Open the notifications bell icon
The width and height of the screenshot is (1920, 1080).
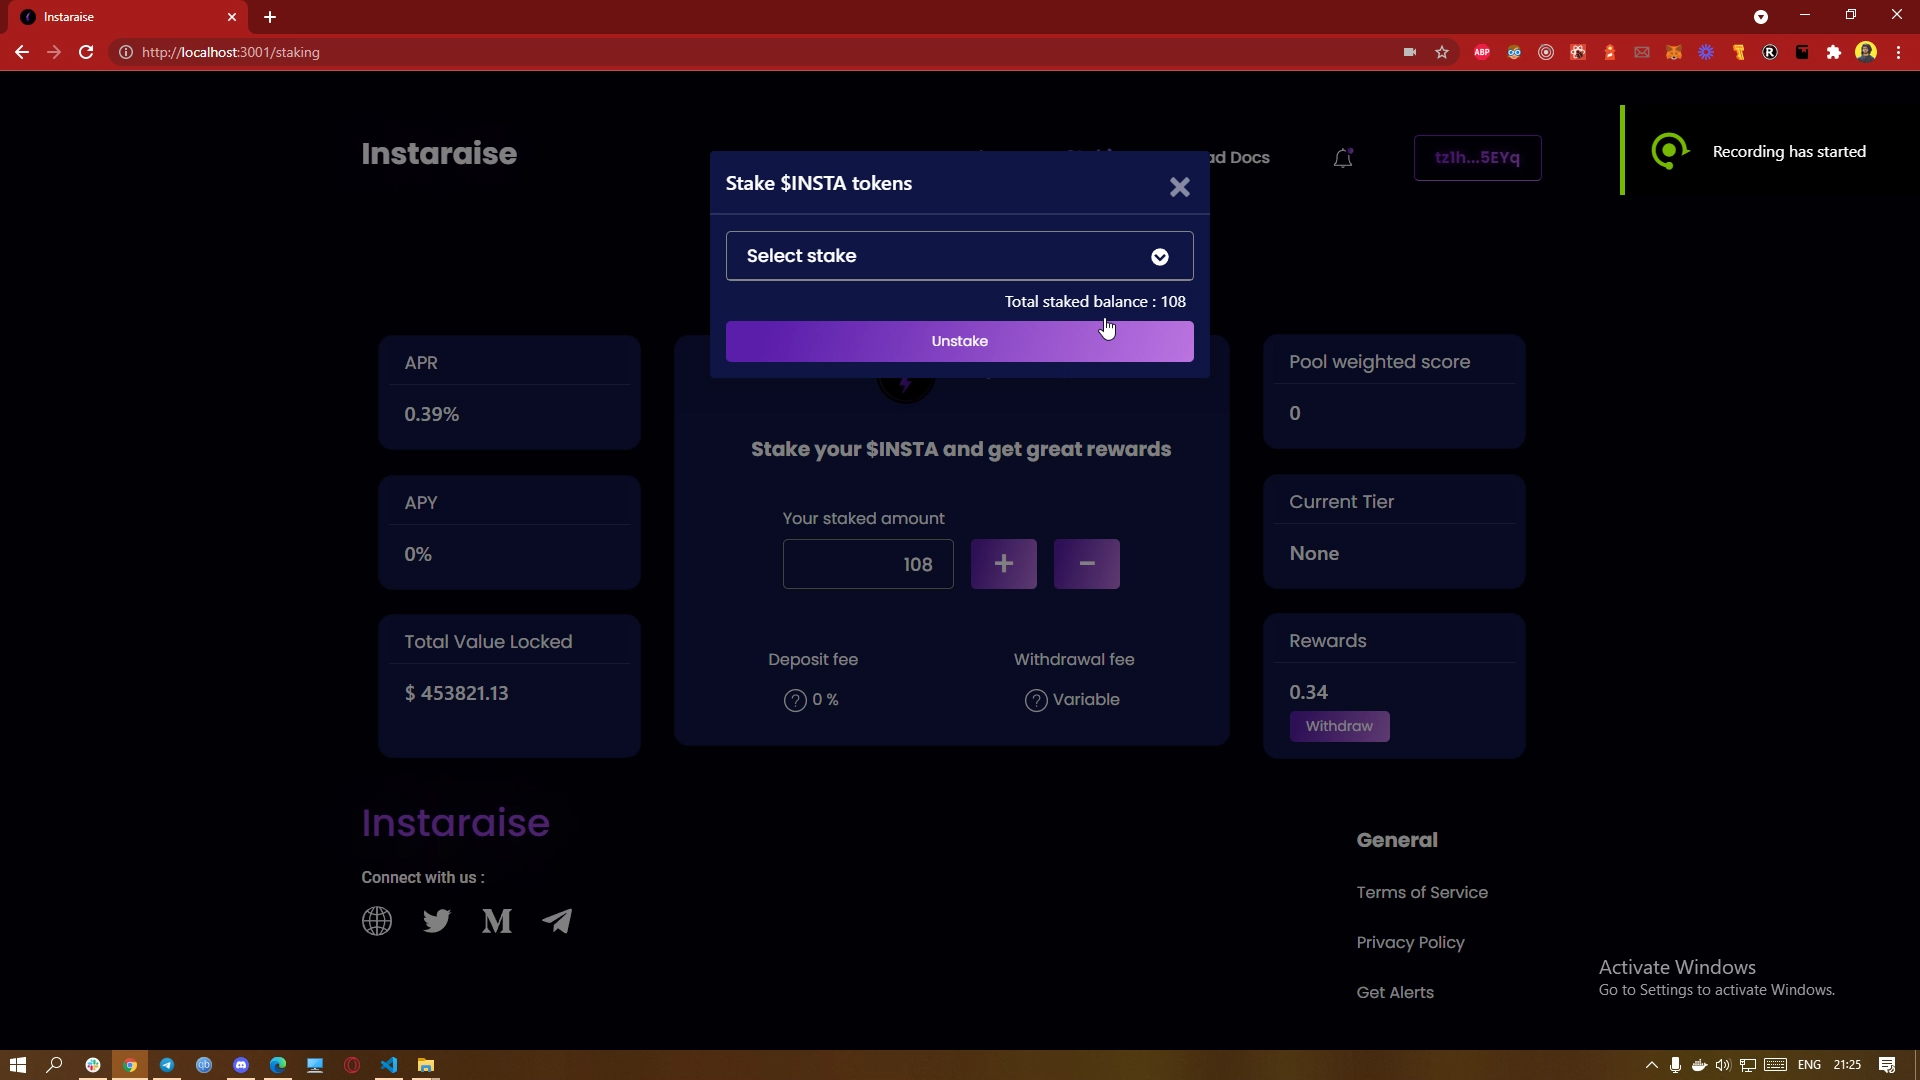point(1343,158)
